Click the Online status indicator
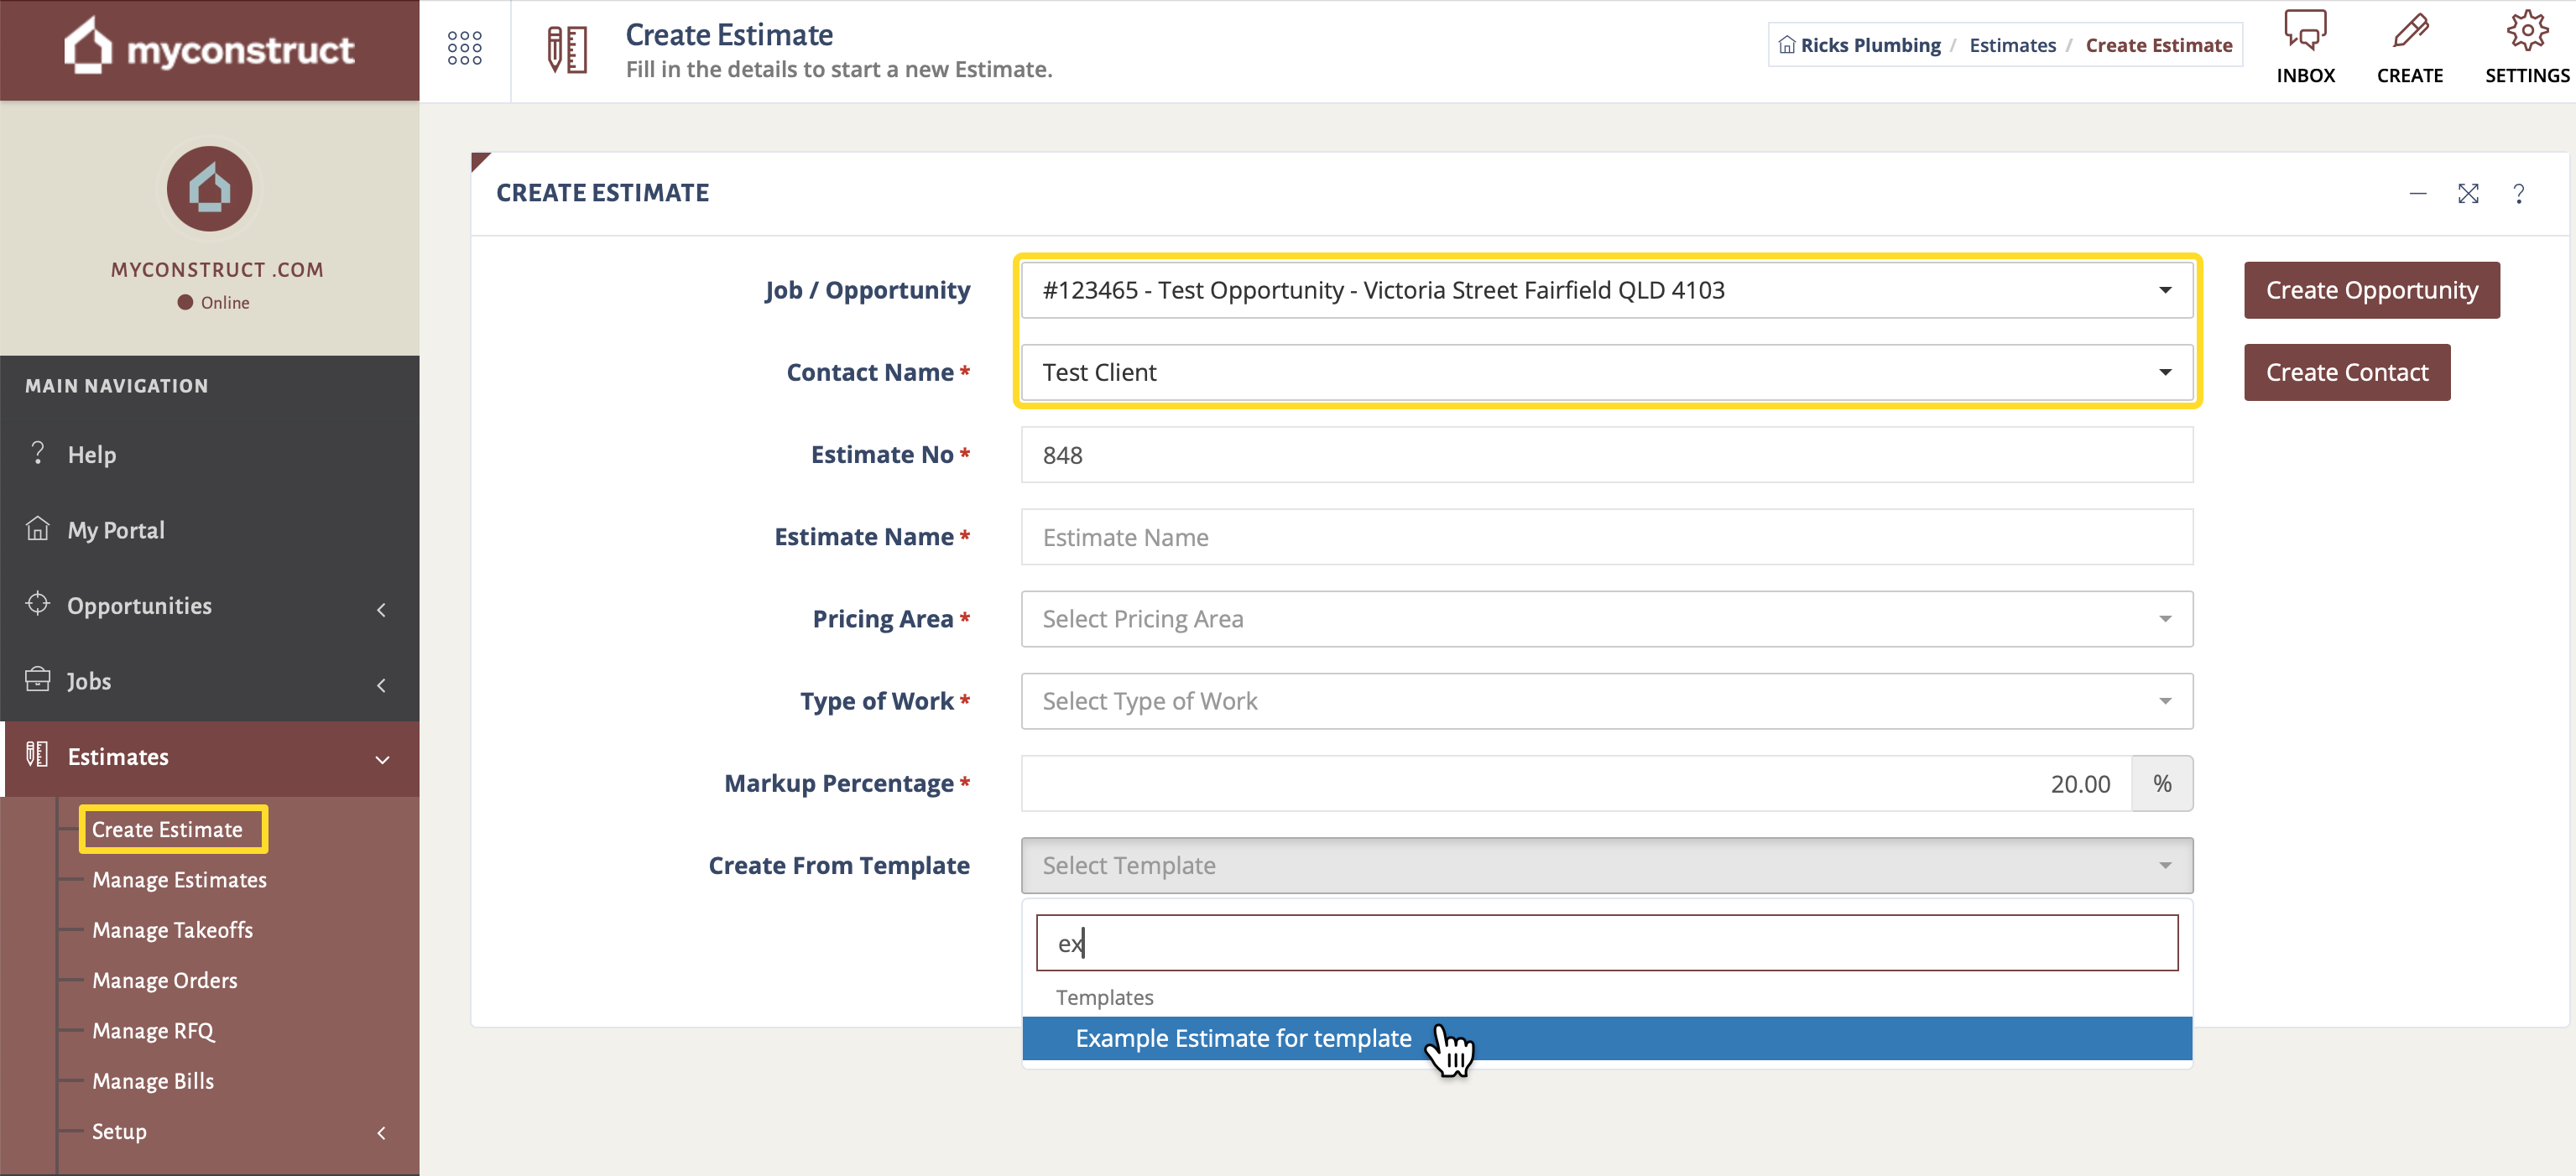This screenshot has height=1176, width=2576. (x=213, y=302)
